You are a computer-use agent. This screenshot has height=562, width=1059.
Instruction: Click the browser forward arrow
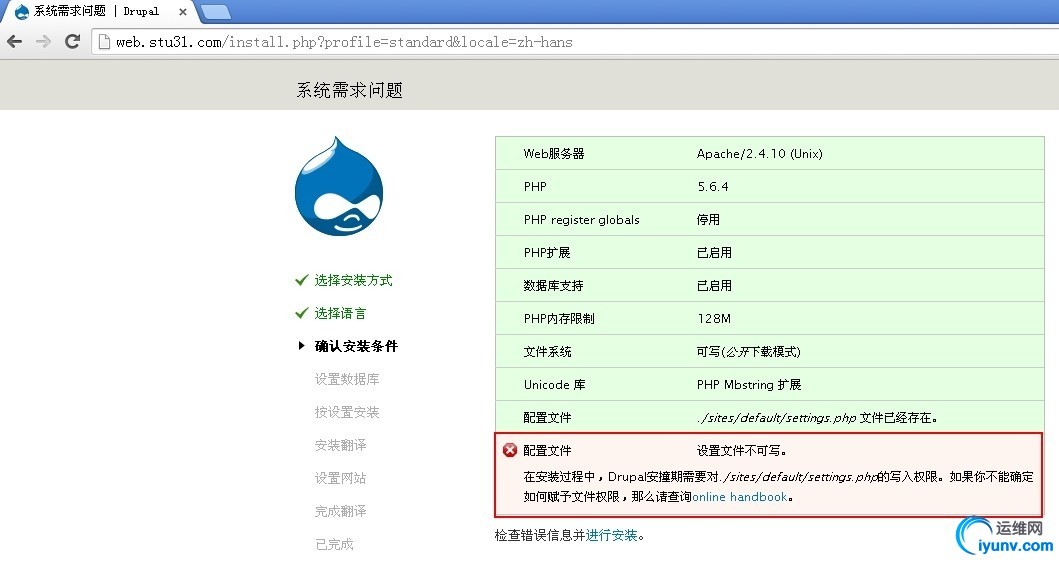pyautogui.click(x=43, y=42)
